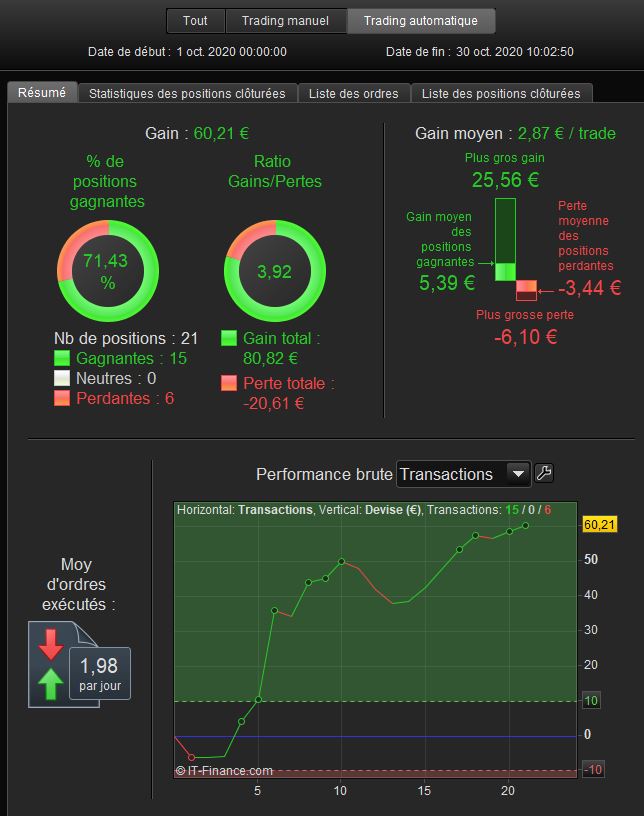Image resolution: width=644 pixels, height=816 pixels.
Task: Click Nb de positions : 21 text
Action: (x=126, y=338)
